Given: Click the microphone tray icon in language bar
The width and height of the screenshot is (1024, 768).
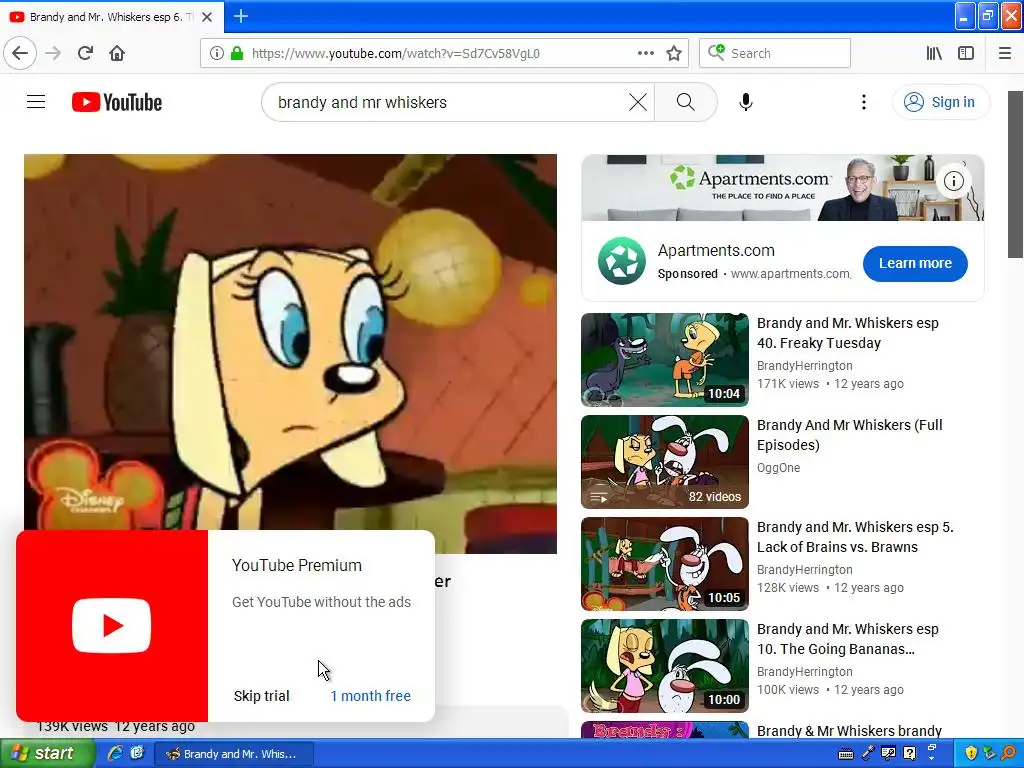Looking at the screenshot, I should [867, 754].
